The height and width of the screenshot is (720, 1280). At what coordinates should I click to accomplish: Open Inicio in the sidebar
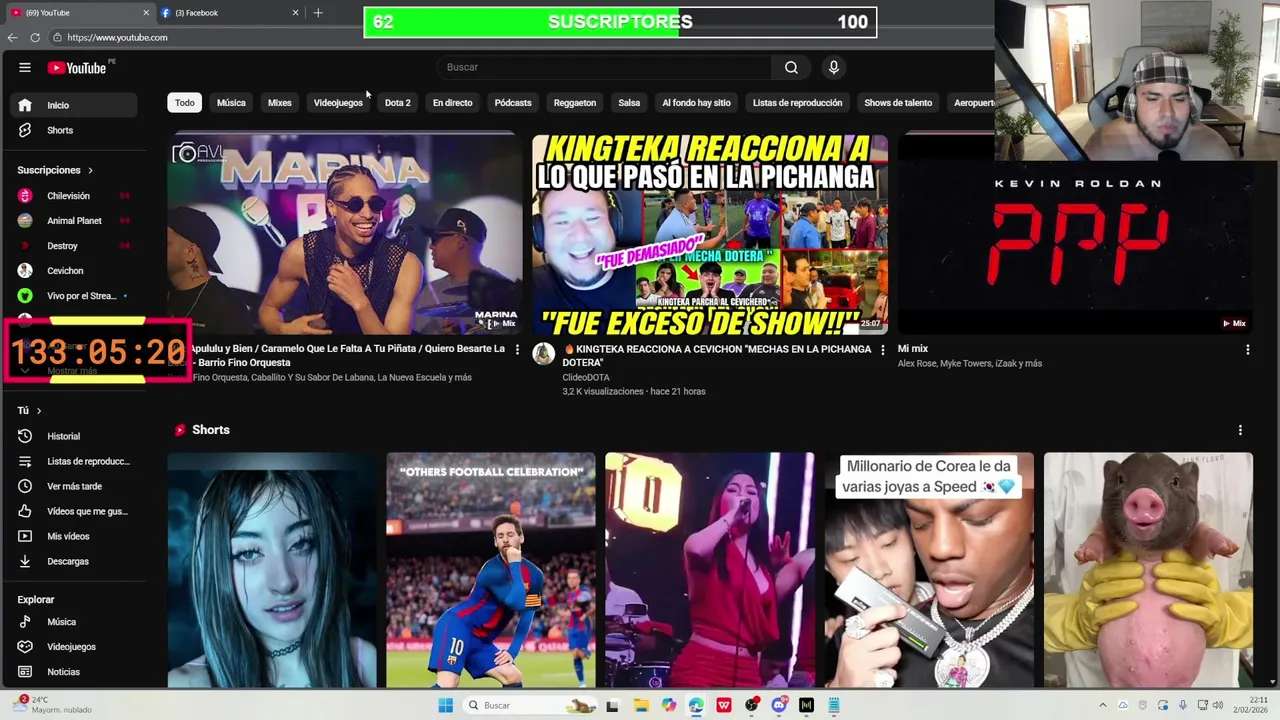[74, 105]
